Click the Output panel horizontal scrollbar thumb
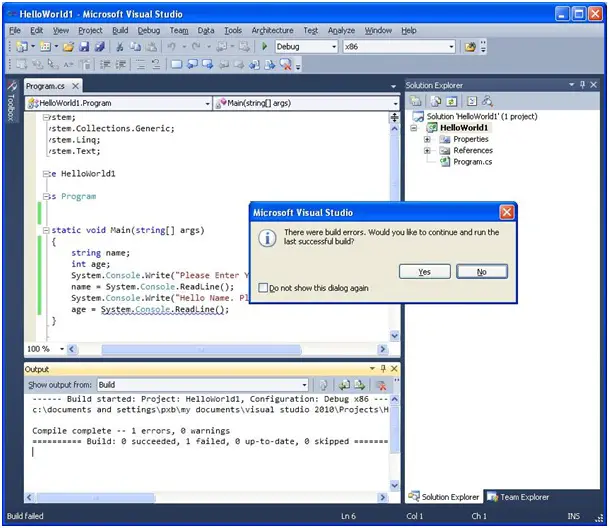Viewport: 609px width, 528px height. [96, 498]
